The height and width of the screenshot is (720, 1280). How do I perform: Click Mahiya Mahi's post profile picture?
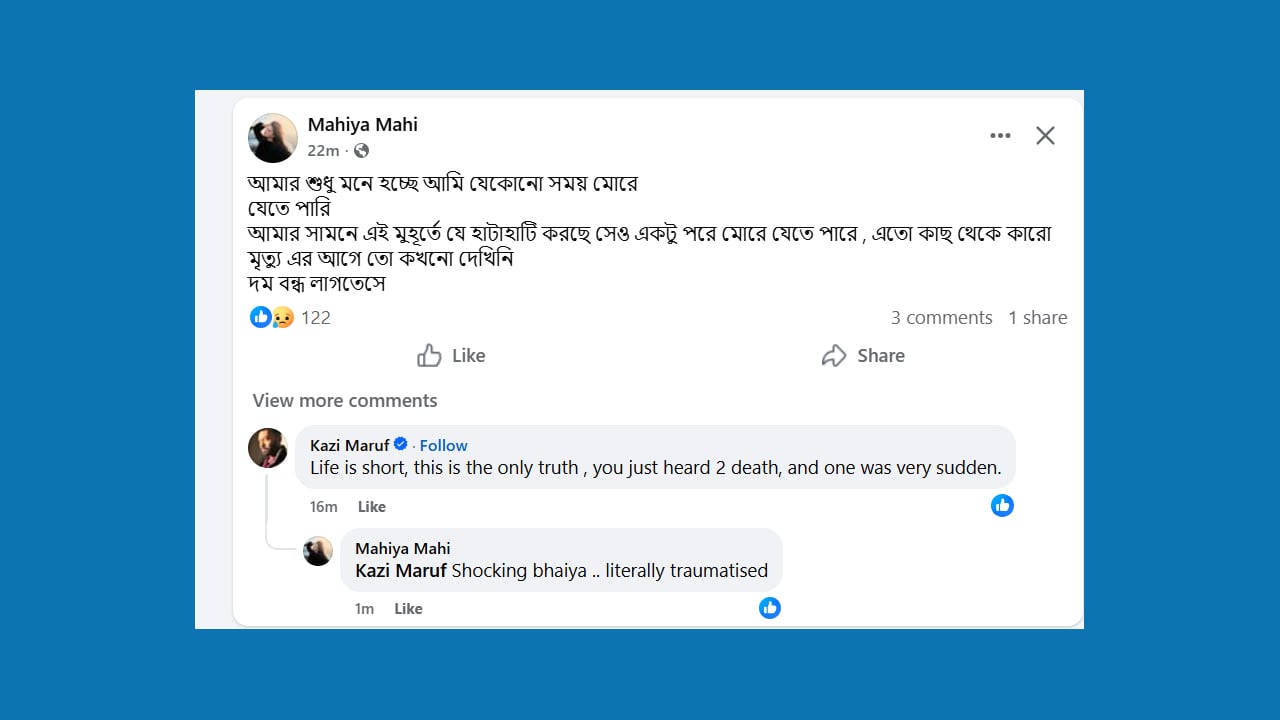273,138
